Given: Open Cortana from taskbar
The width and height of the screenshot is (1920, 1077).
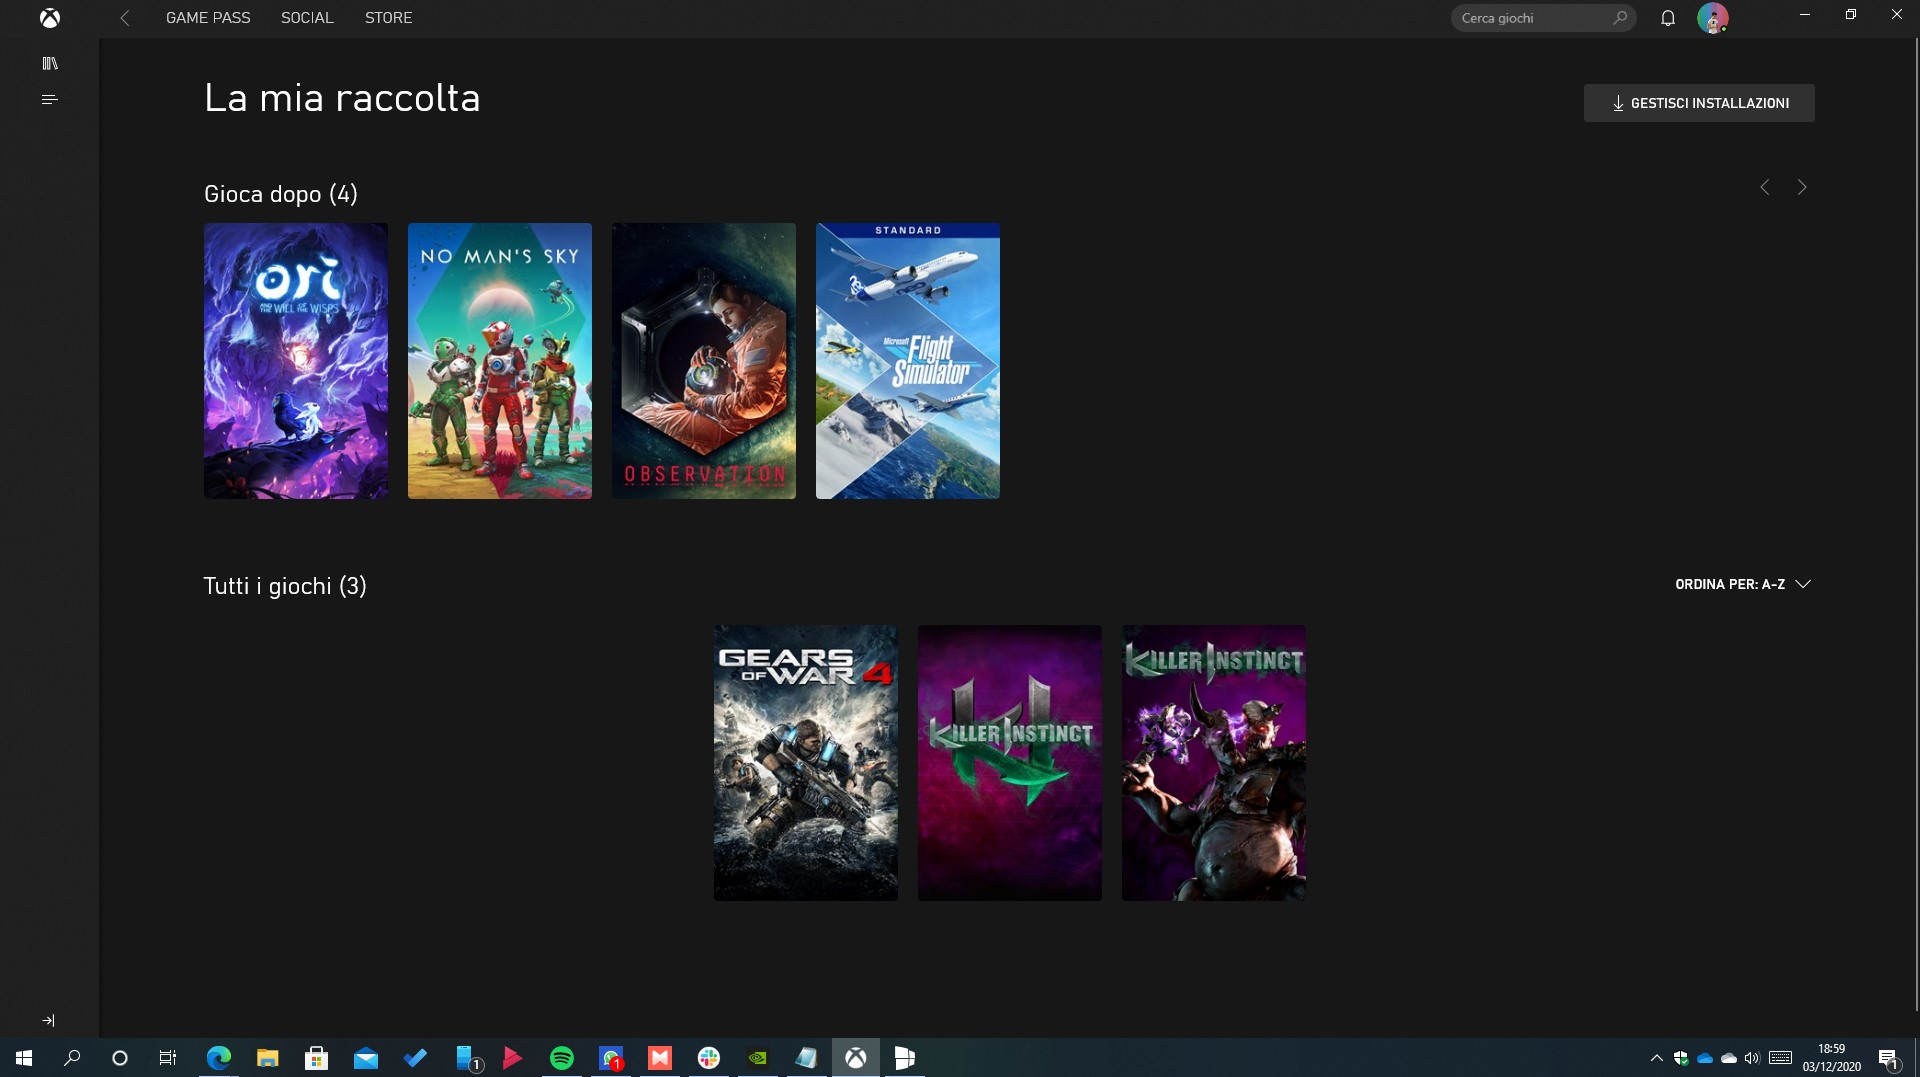Looking at the screenshot, I should pyautogui.click(x=120, y=1058).
